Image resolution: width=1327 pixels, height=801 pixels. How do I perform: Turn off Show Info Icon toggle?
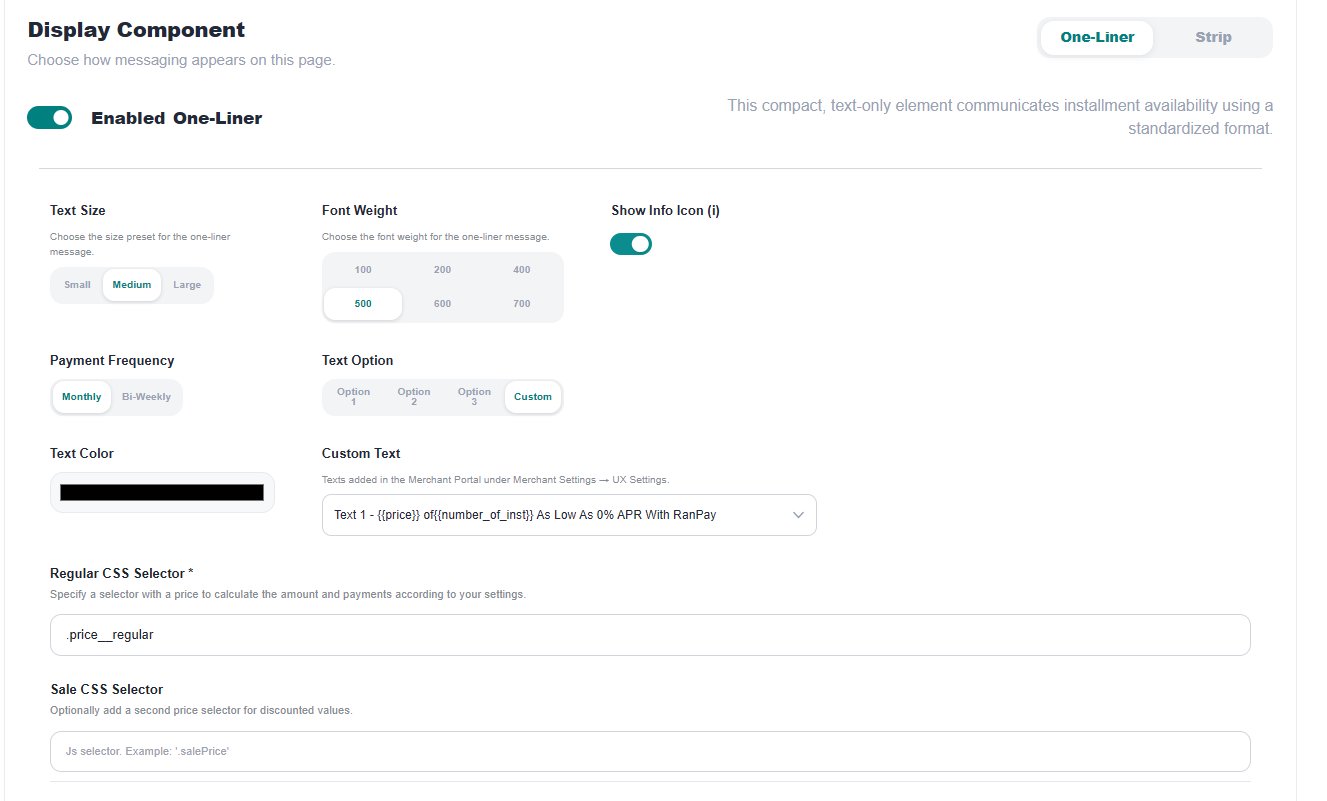(631, 244)
